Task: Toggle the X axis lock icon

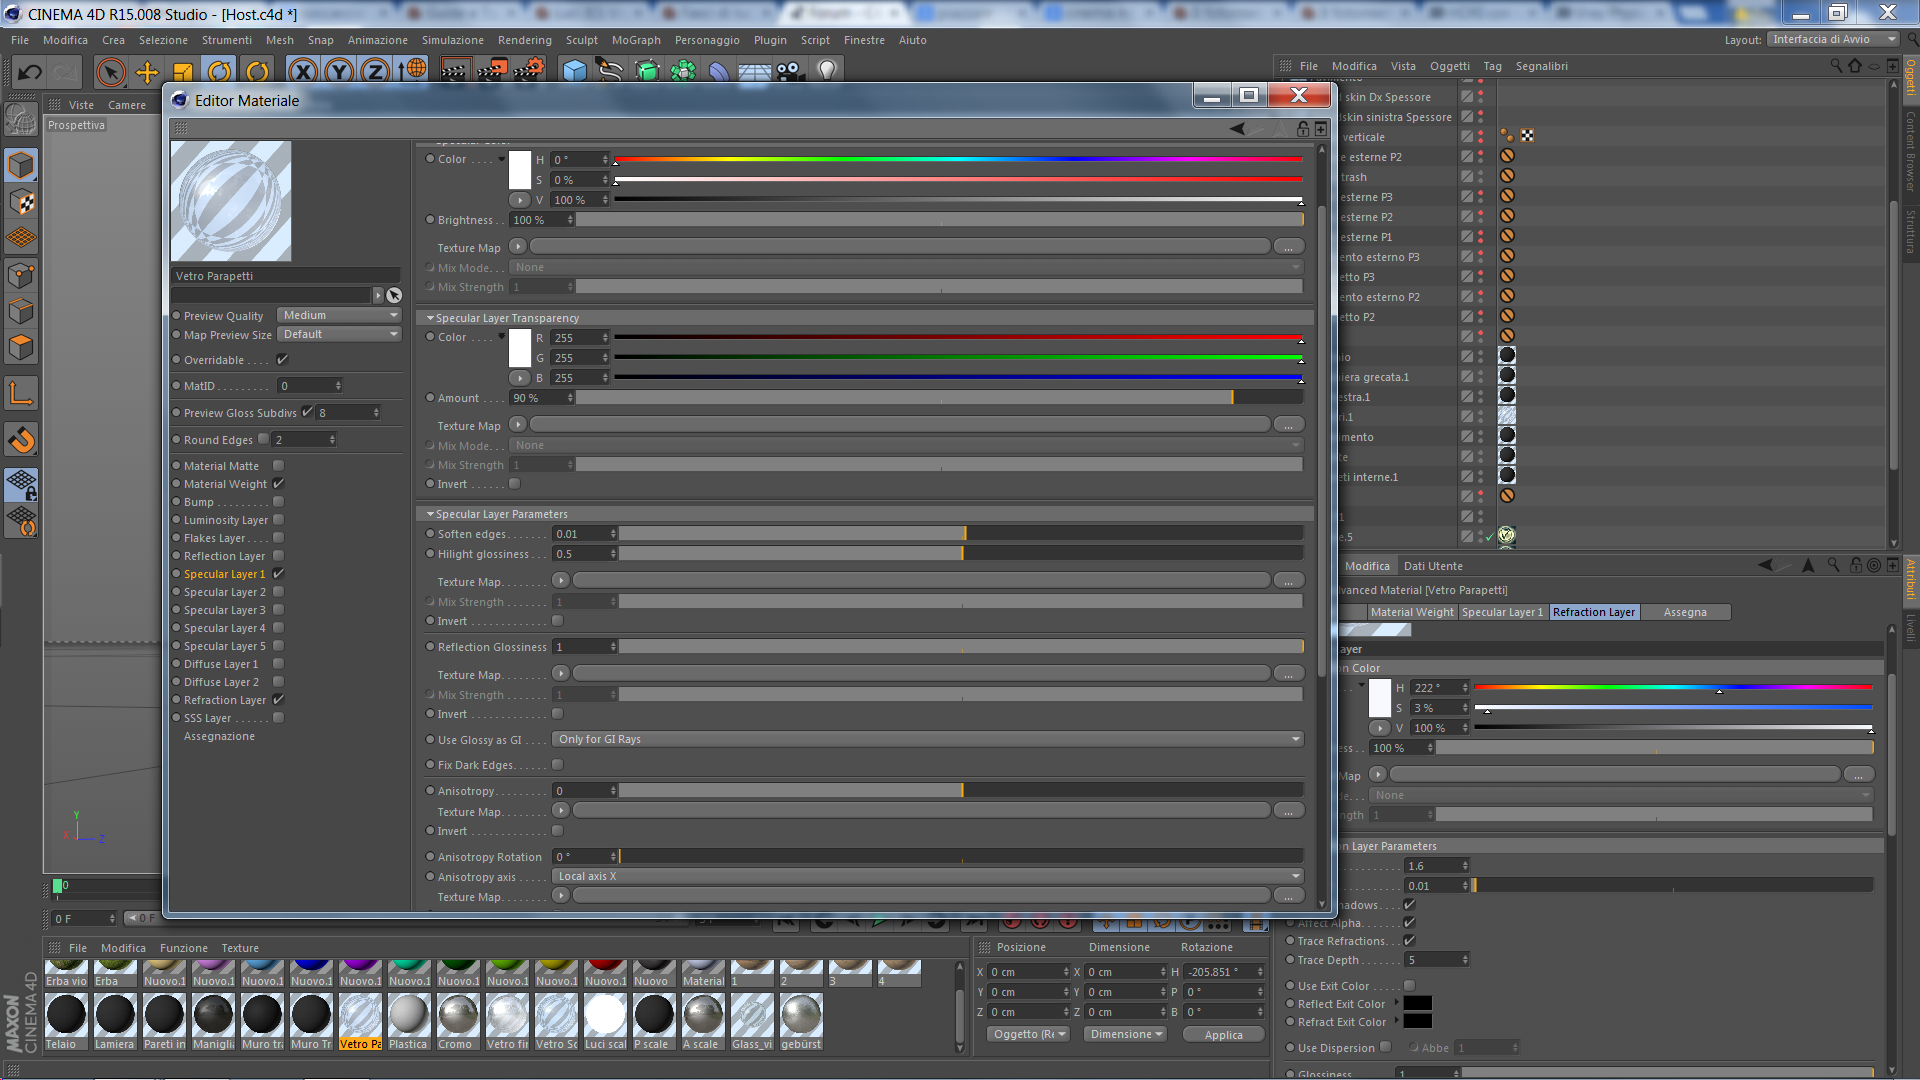Action: pos(303,71)
